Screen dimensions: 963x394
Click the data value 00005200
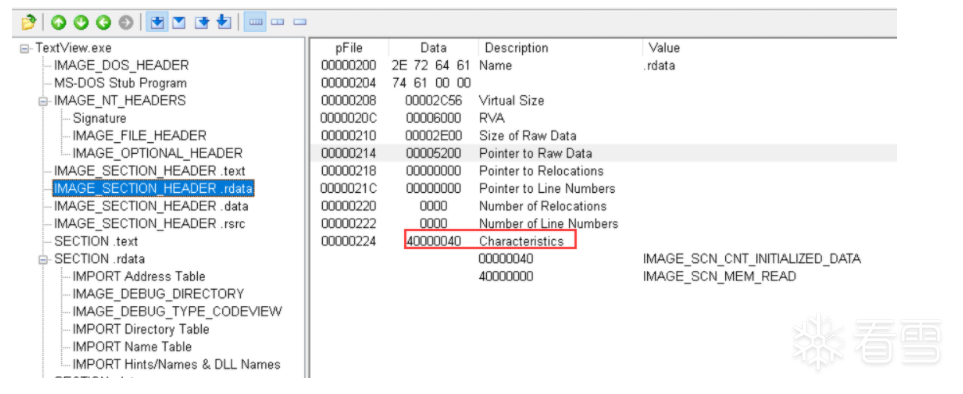coord(434,153)
